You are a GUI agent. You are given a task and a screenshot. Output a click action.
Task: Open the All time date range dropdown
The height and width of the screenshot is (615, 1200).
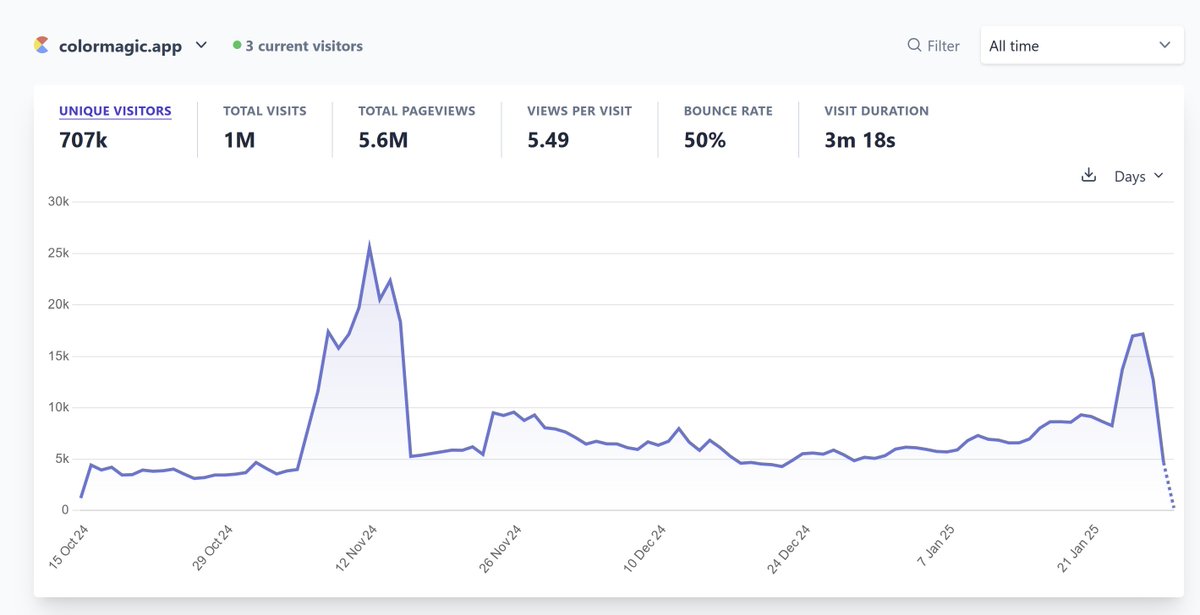click(x=1079, y=45)
